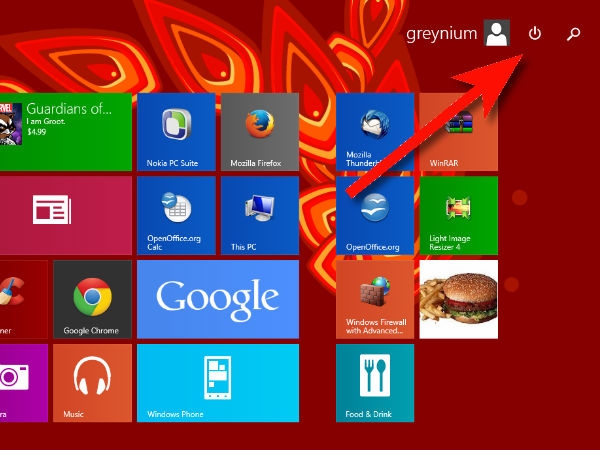Open Windows Firewall with Advanced Security tile
Image resolution: width=600 pixels, height=450 pixels.
coord(375,299)
